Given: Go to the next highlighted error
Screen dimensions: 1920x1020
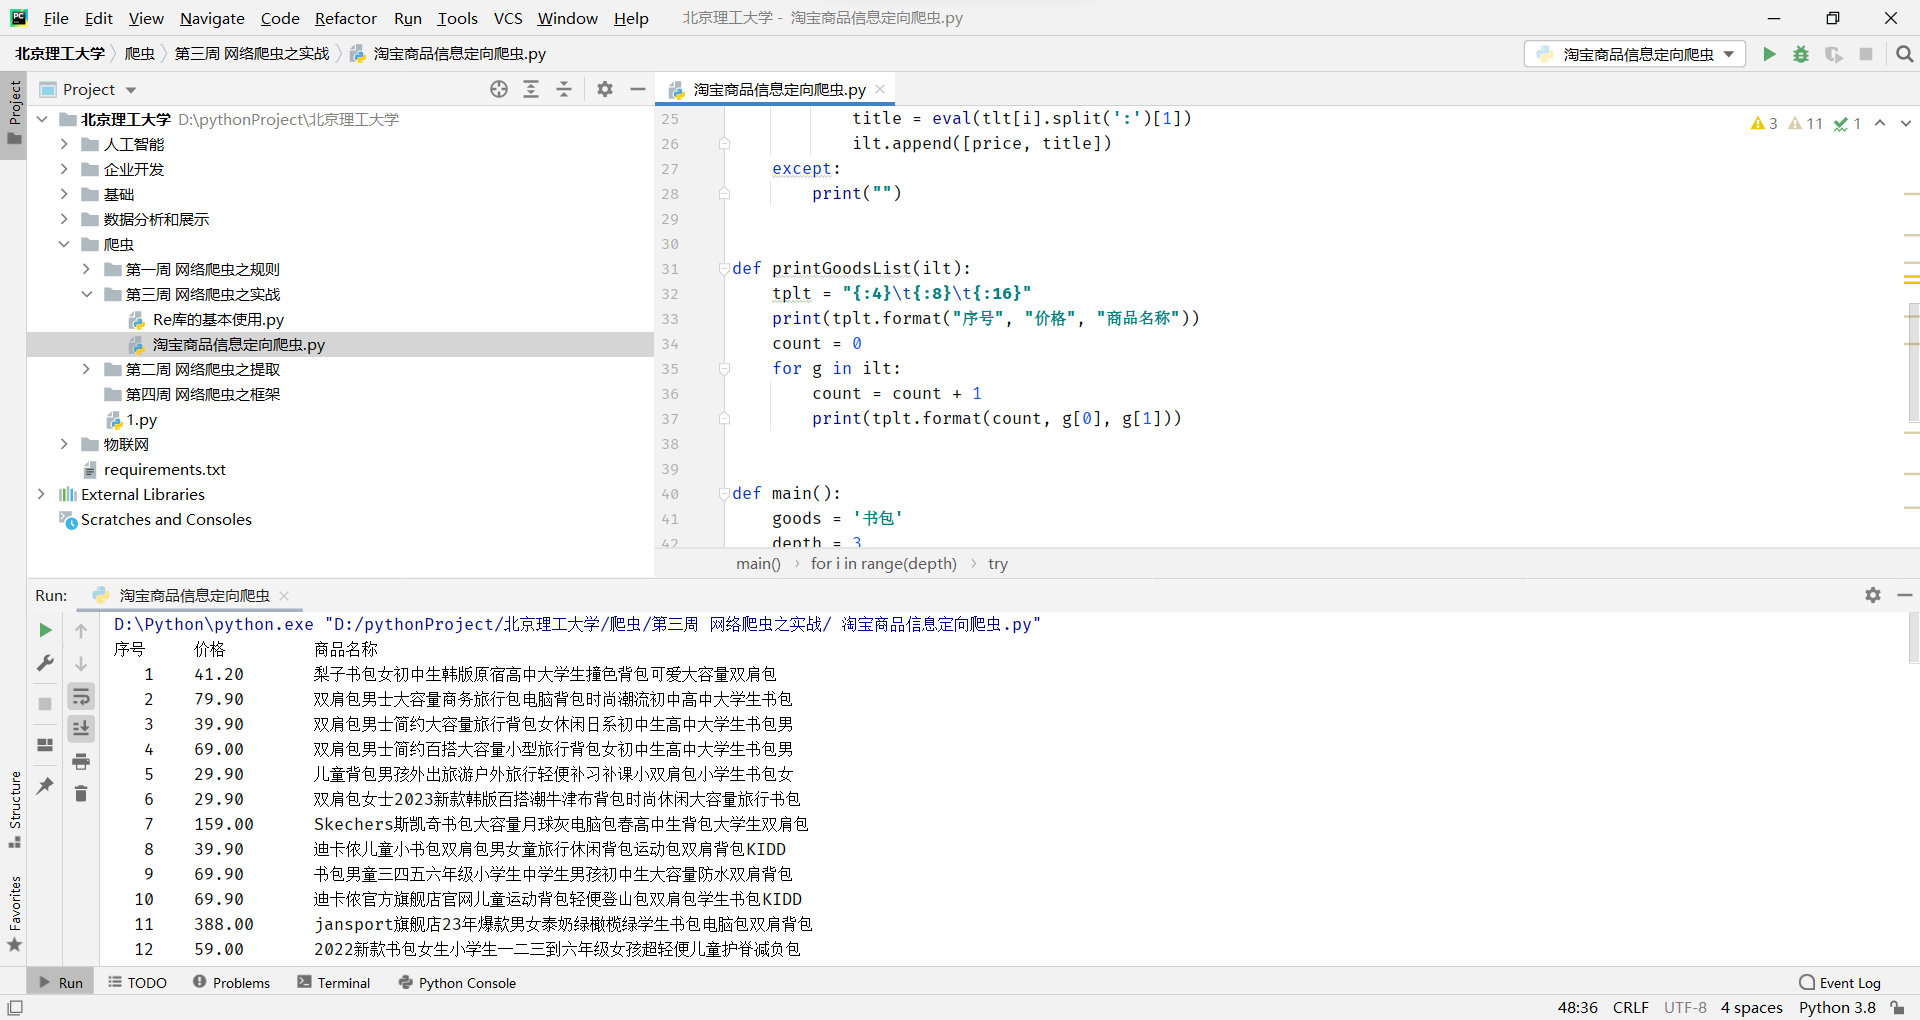Looking at the screenshot, I should pos(1905,123).
